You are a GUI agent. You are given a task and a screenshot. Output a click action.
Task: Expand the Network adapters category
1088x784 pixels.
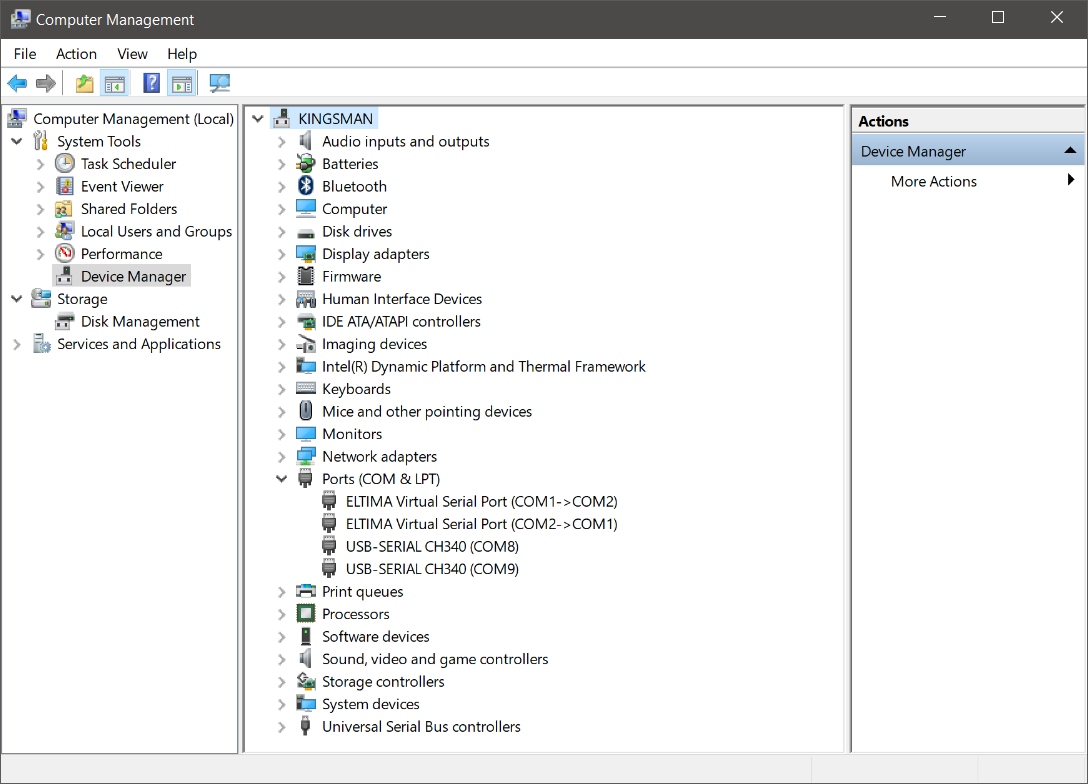pos(282,457)
